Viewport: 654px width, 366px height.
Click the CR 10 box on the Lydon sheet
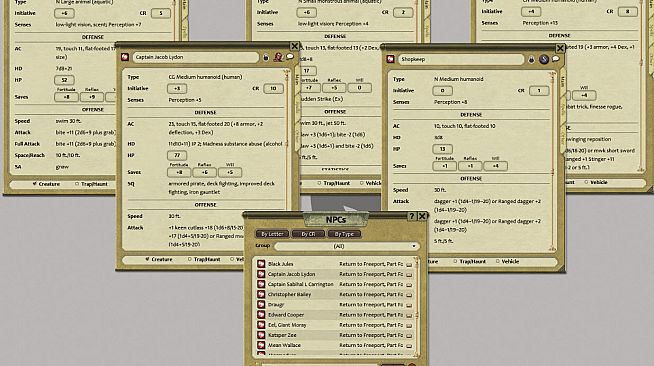click(x=273, y=88)
